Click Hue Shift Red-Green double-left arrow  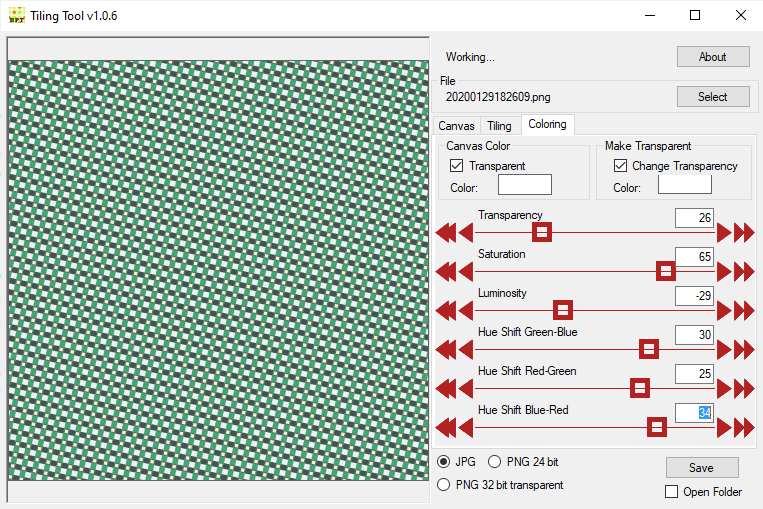tap(446, 388)
